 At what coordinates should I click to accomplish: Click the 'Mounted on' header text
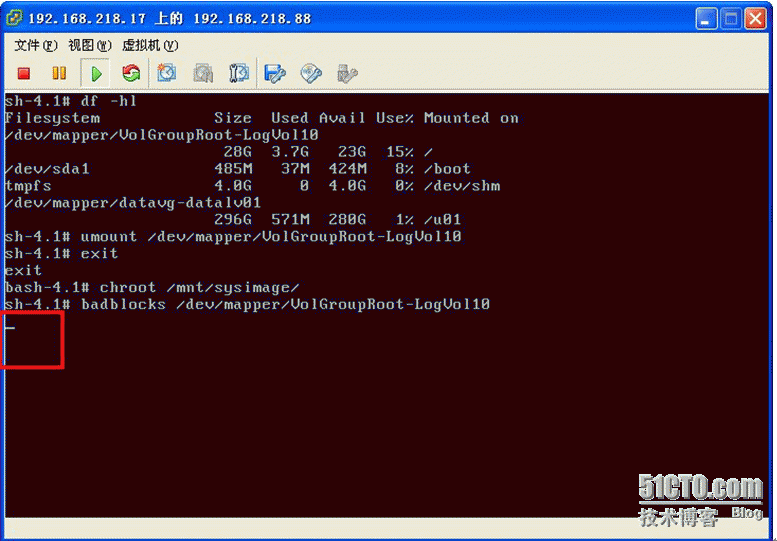(471, 118)
